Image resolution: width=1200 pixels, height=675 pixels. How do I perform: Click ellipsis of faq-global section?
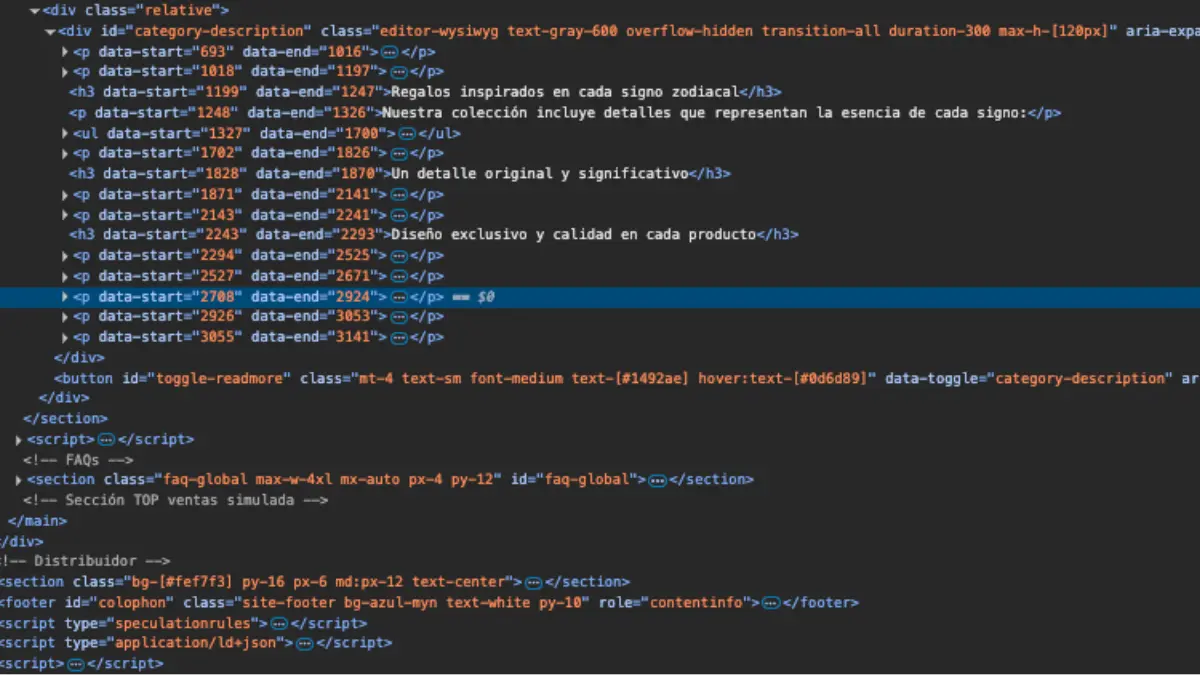tap(657, 480)
